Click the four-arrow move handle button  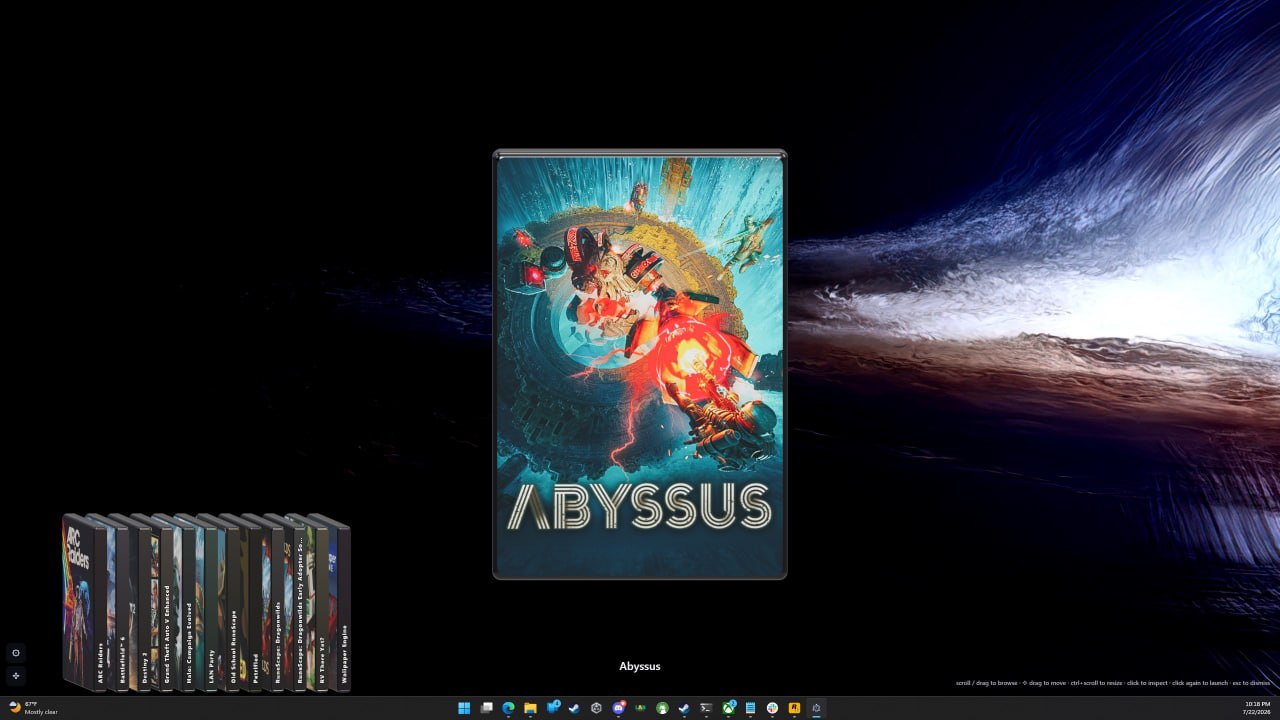point(16,676)
